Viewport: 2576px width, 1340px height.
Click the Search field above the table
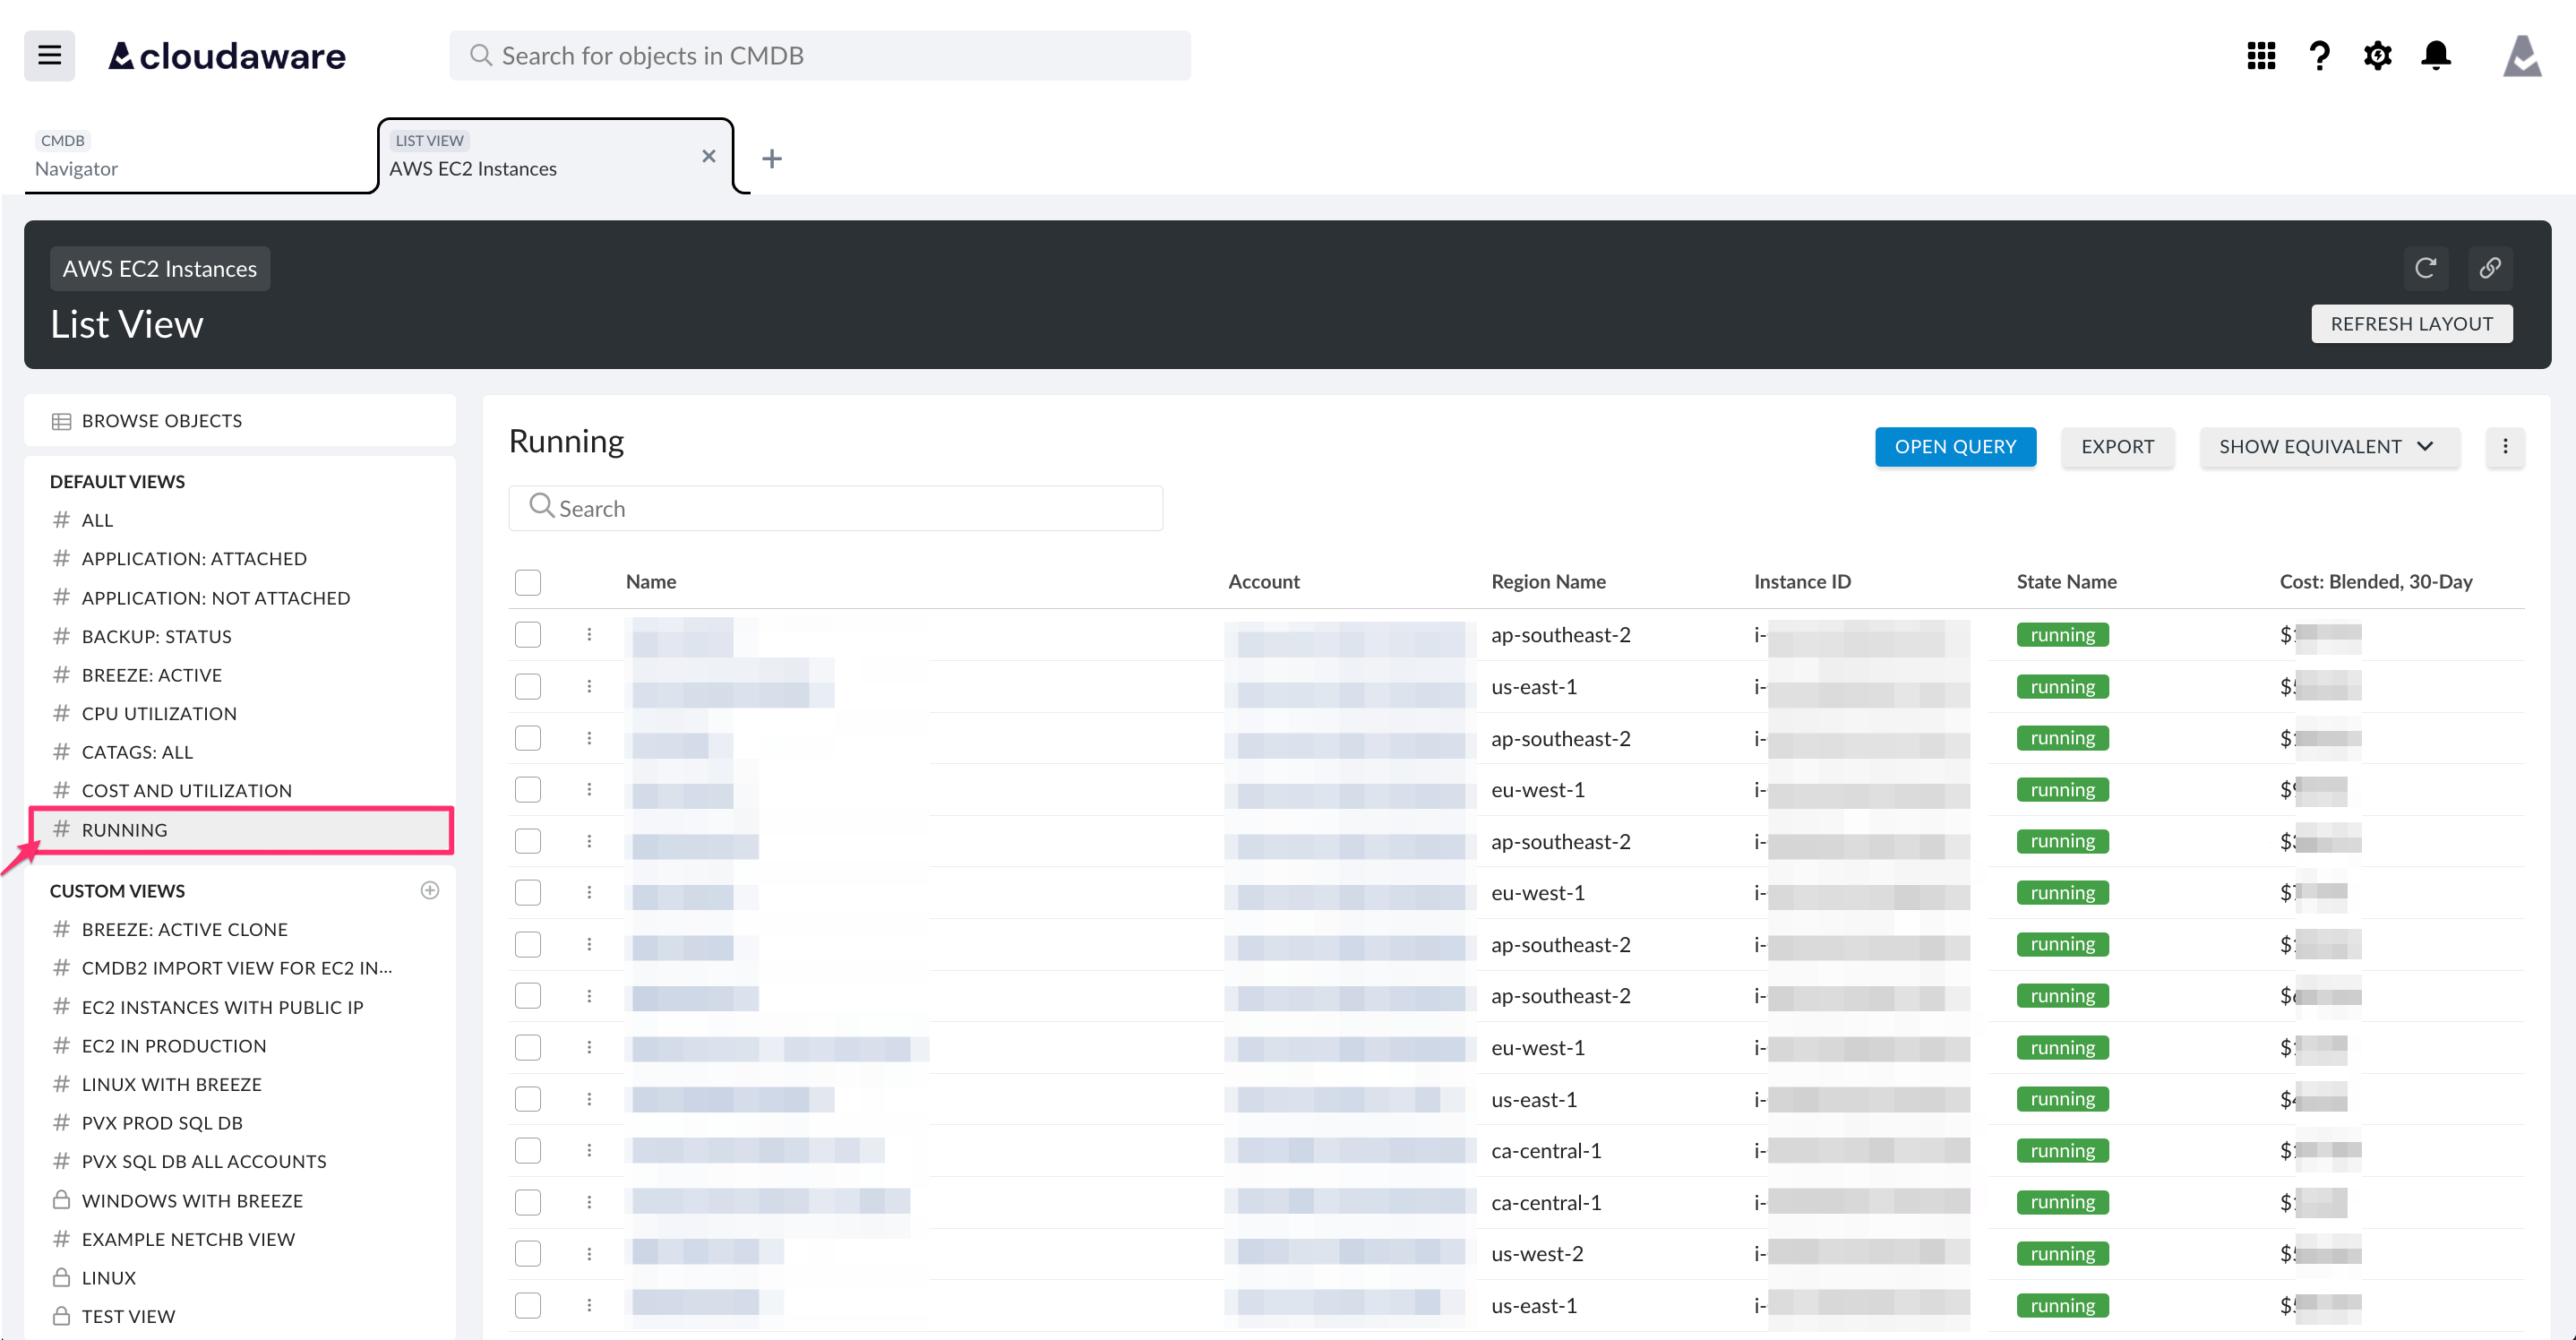836,508
